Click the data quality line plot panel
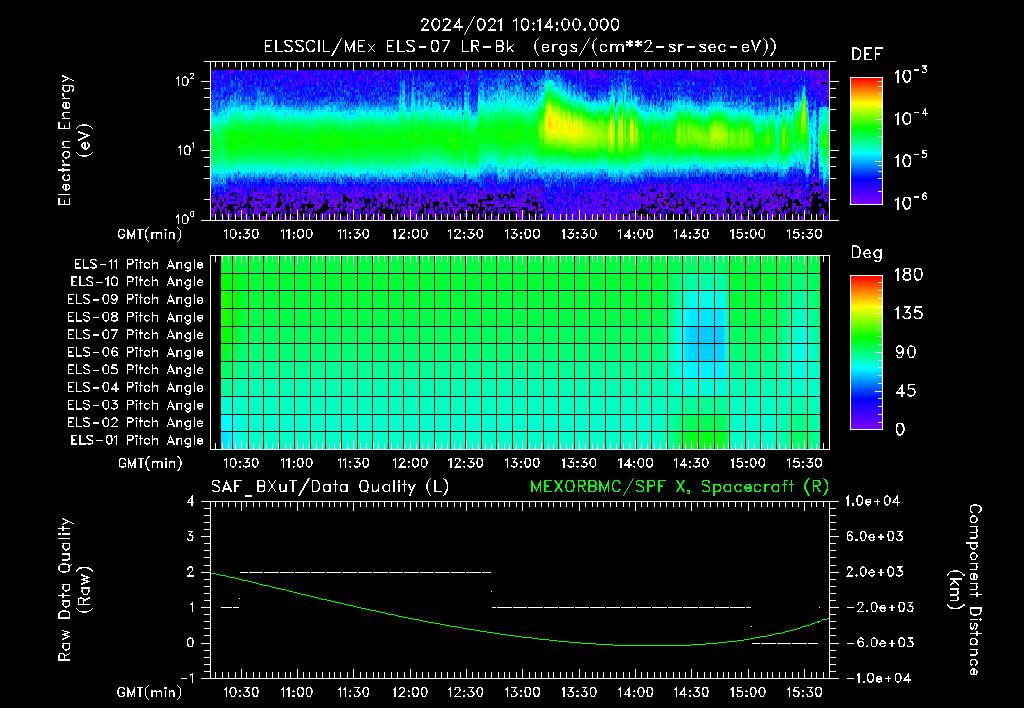The height and width of the screenshot is (708, 1024). tap(520, 590)
